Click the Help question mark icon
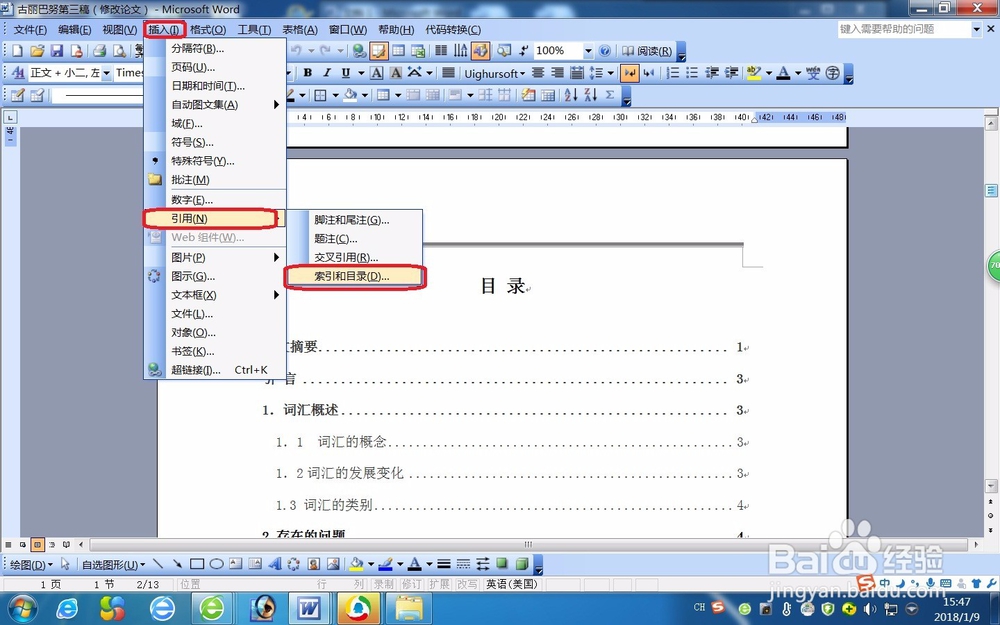Screen dimensions: 1000x625 pos(605,51)
